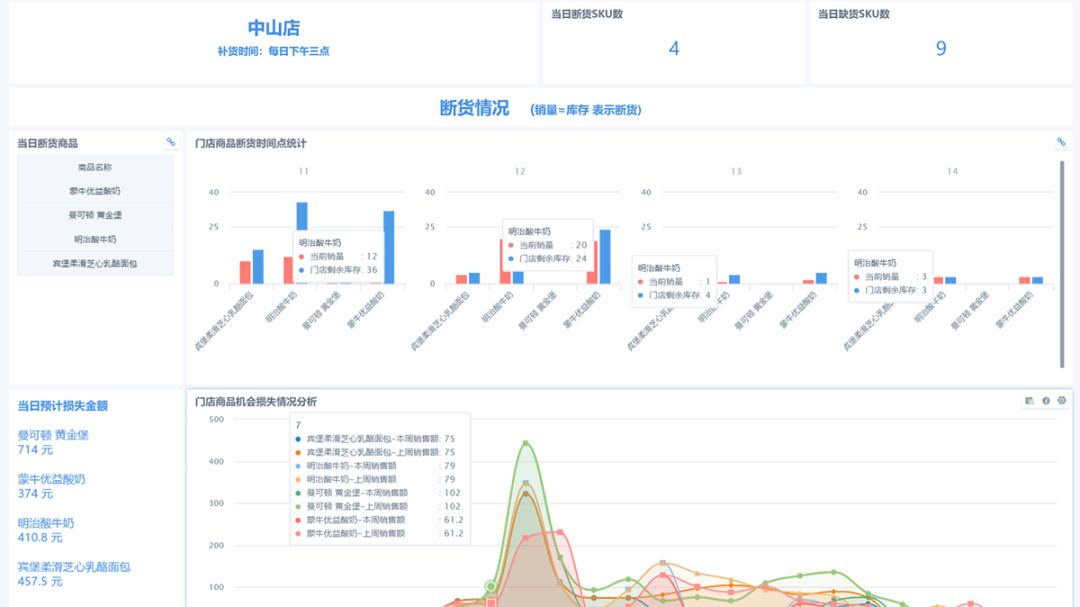Click 当日缺货SKU数 value 9

point(941,48)
